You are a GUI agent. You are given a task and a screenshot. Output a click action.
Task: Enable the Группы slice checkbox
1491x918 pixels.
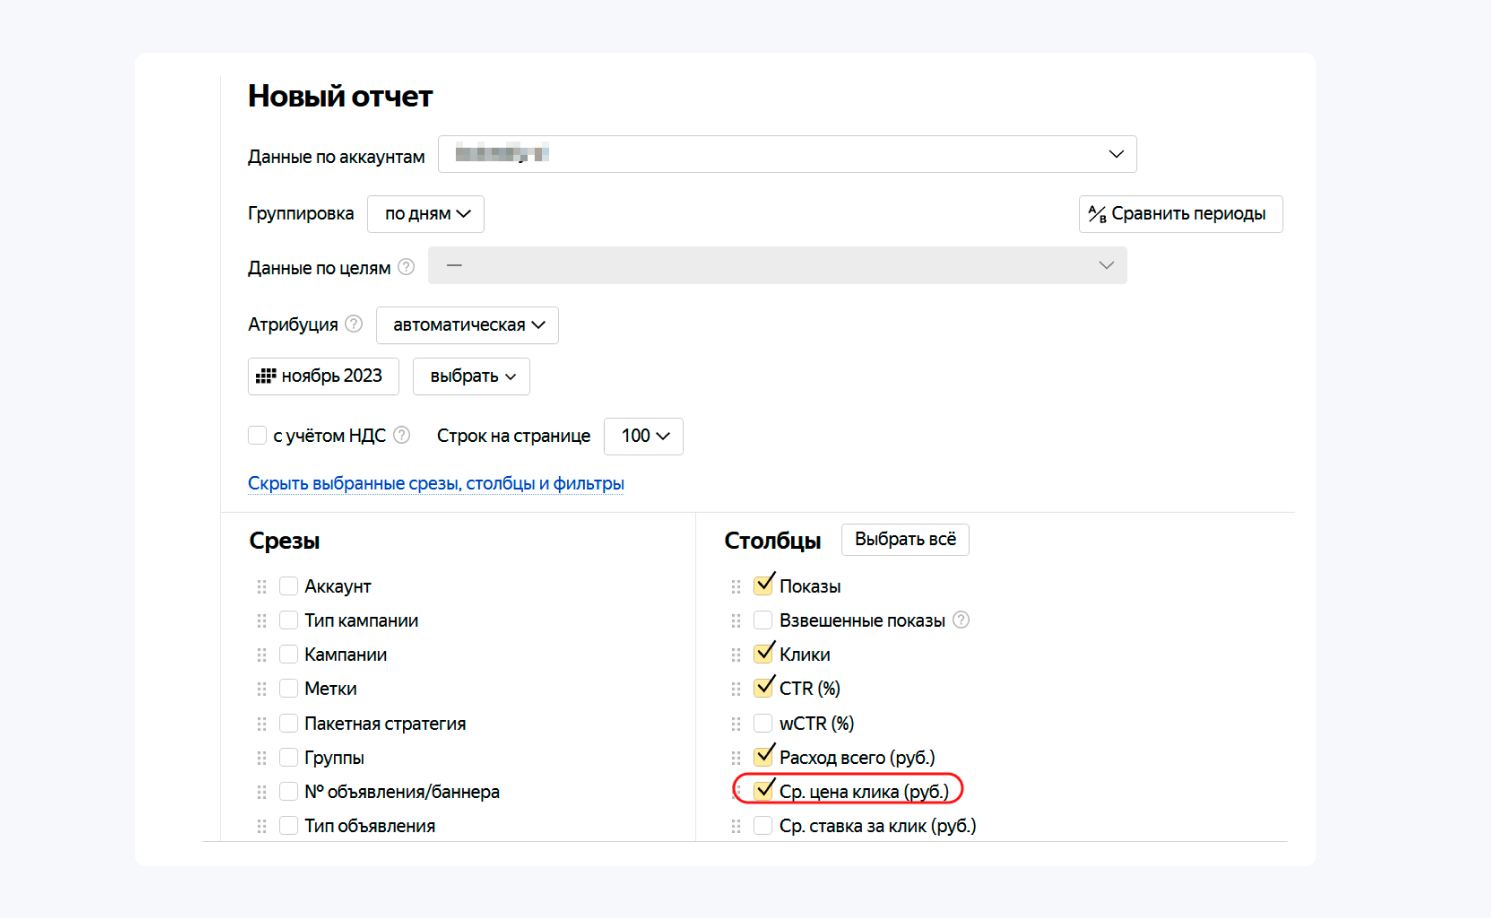[289, 757]
